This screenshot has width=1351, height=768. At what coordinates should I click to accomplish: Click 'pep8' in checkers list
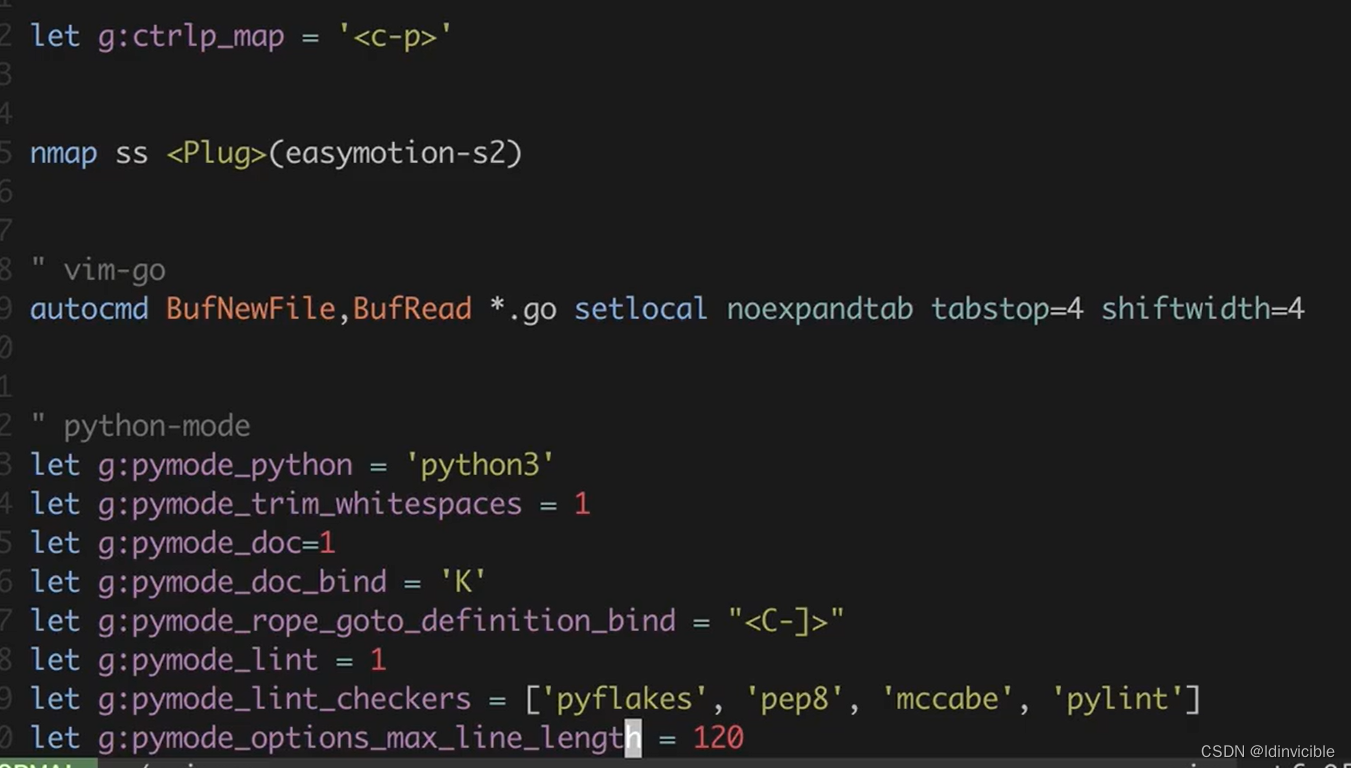pyautogui.click(x=795, y=699)
